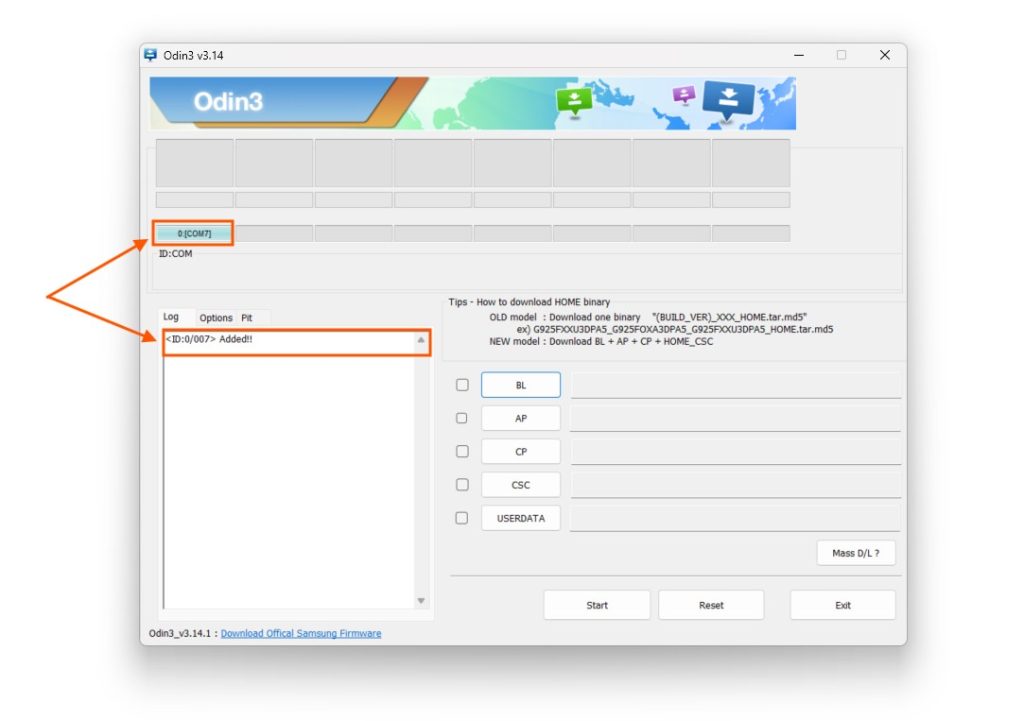Open Download Offical Samsung Firmware link

301,633
